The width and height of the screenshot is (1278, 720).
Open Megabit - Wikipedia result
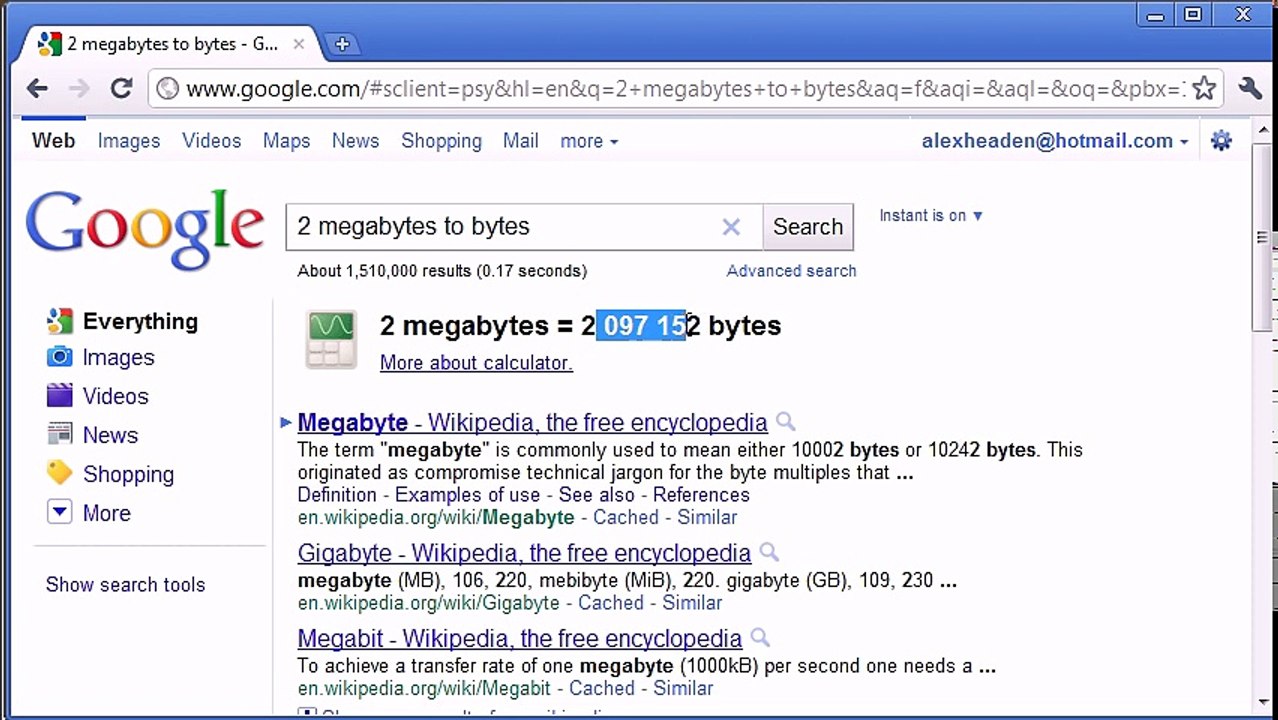pos(520,639)
